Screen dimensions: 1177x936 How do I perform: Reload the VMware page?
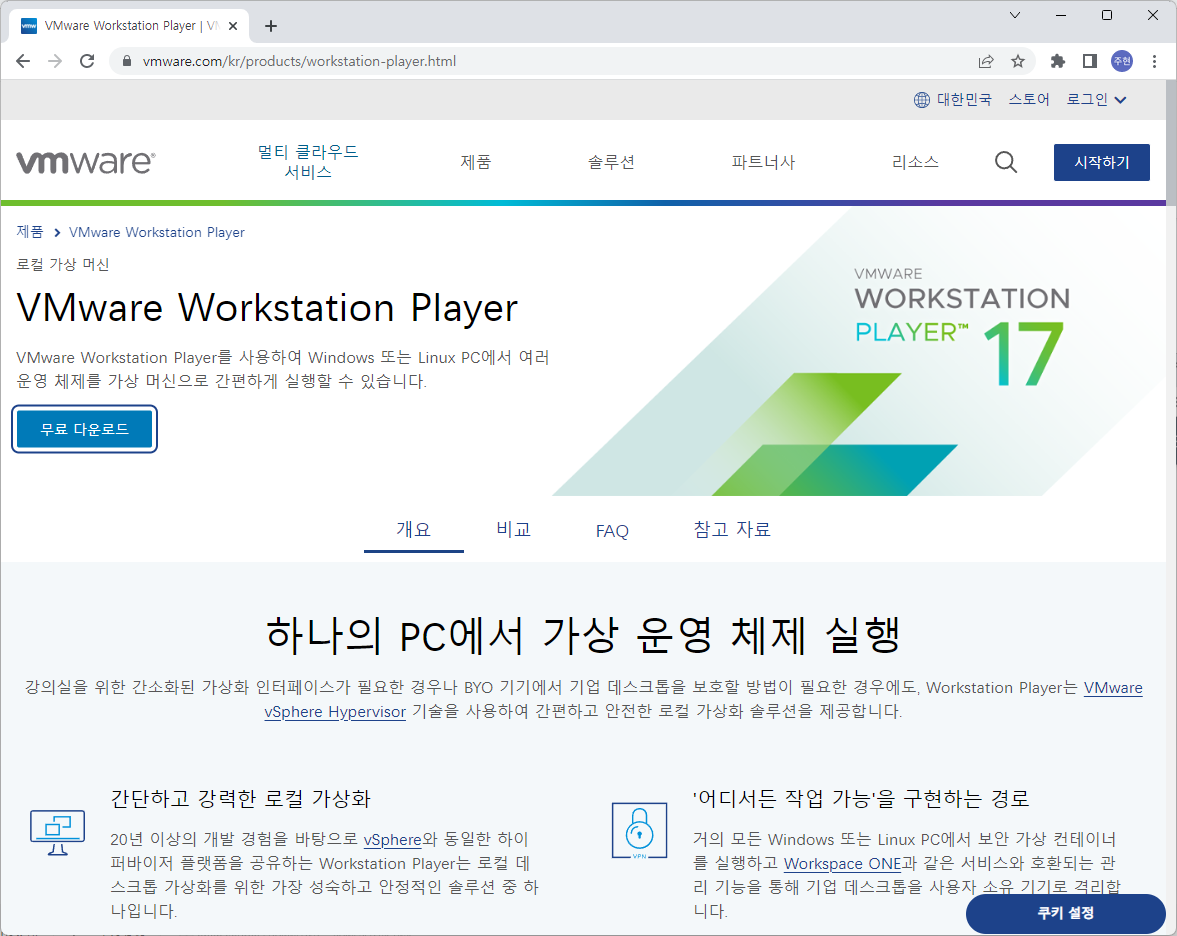coord(87,62)
